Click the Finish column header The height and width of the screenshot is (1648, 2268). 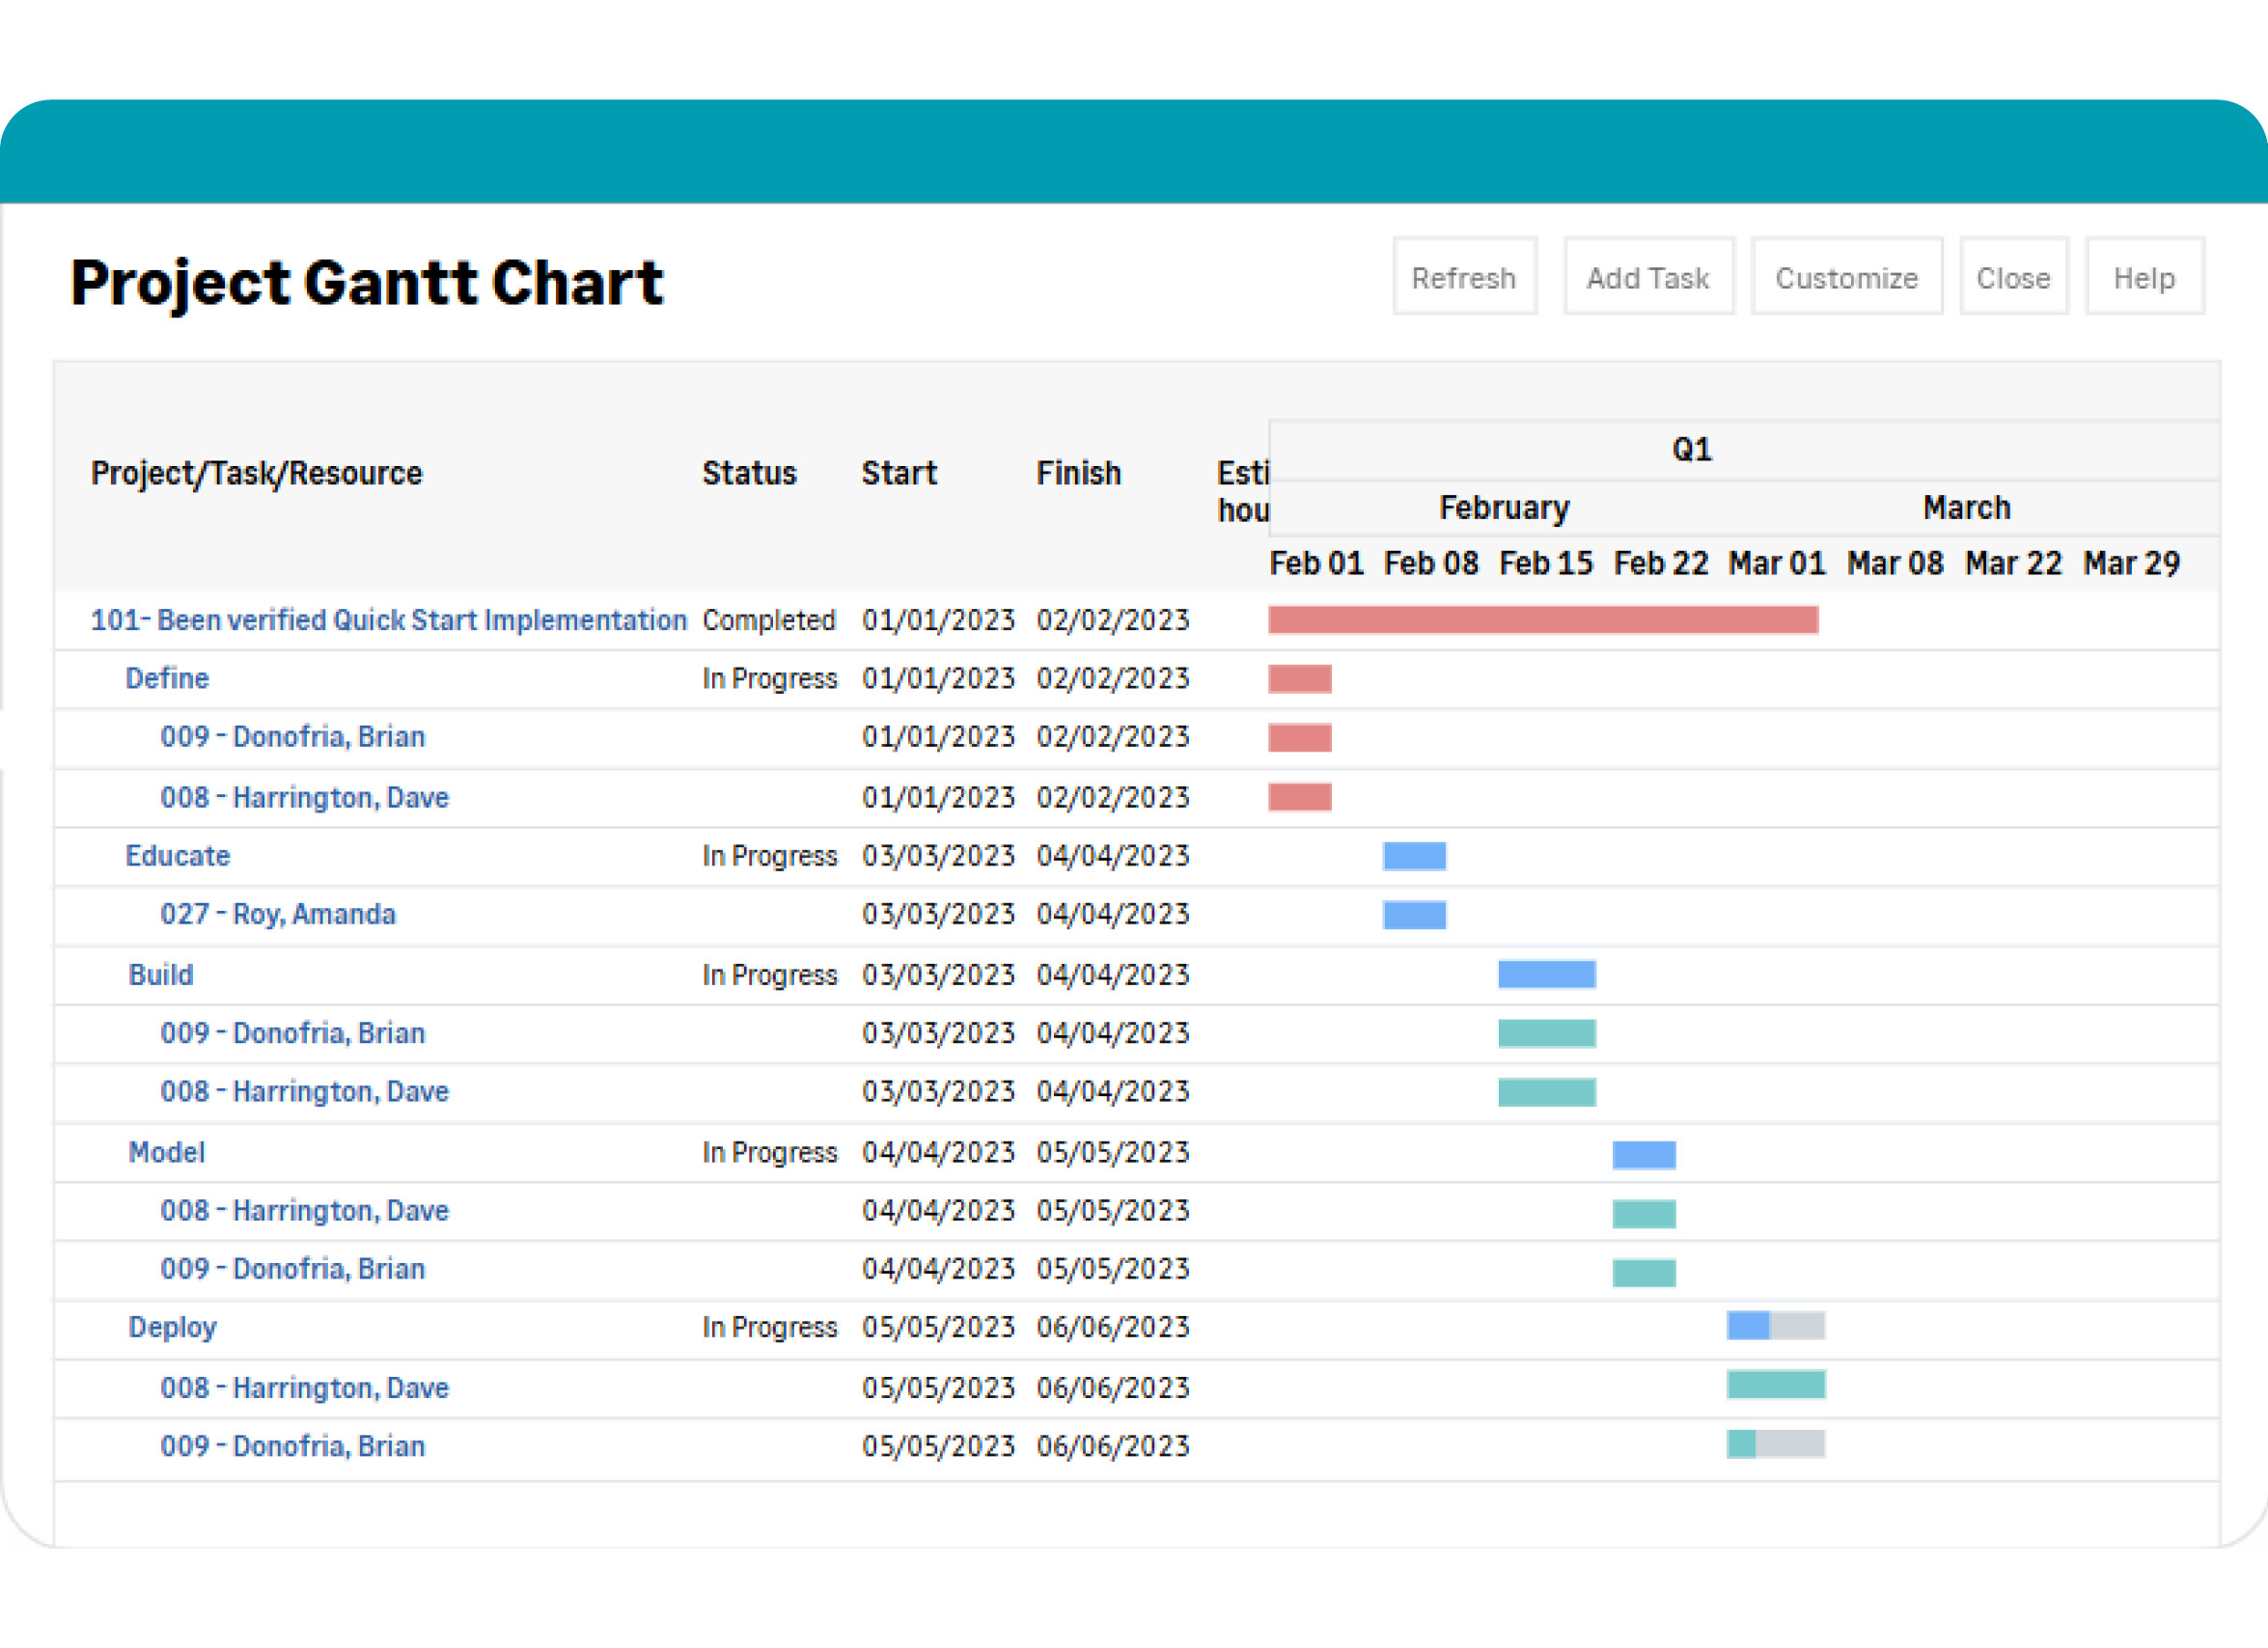click(1078, 473)
